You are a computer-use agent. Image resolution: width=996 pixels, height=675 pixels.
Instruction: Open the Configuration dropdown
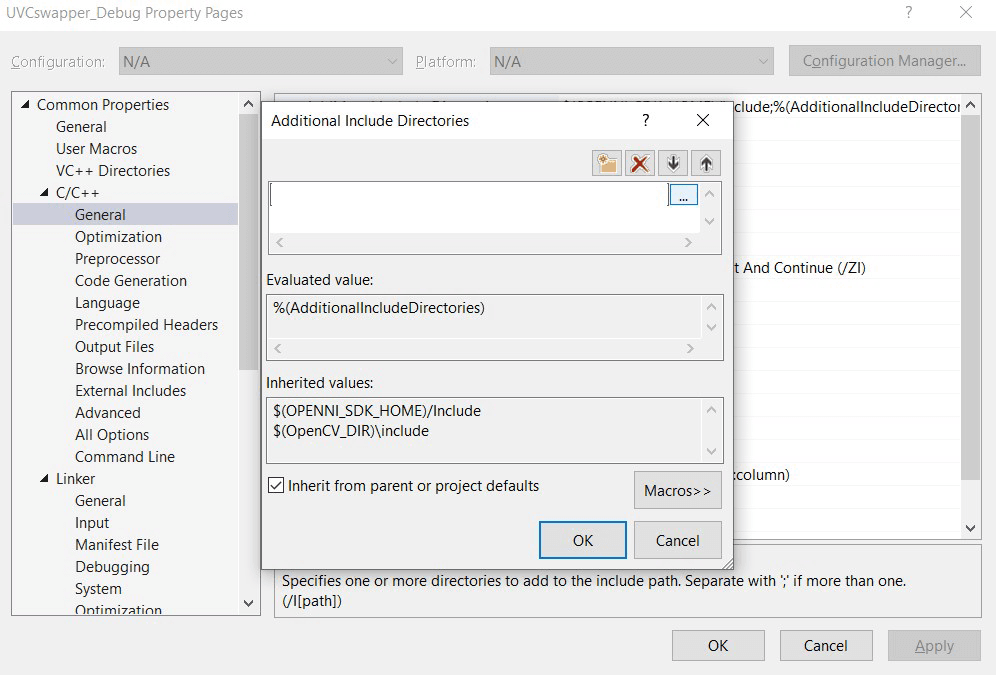pyautogui.click(x=260, y=62)
